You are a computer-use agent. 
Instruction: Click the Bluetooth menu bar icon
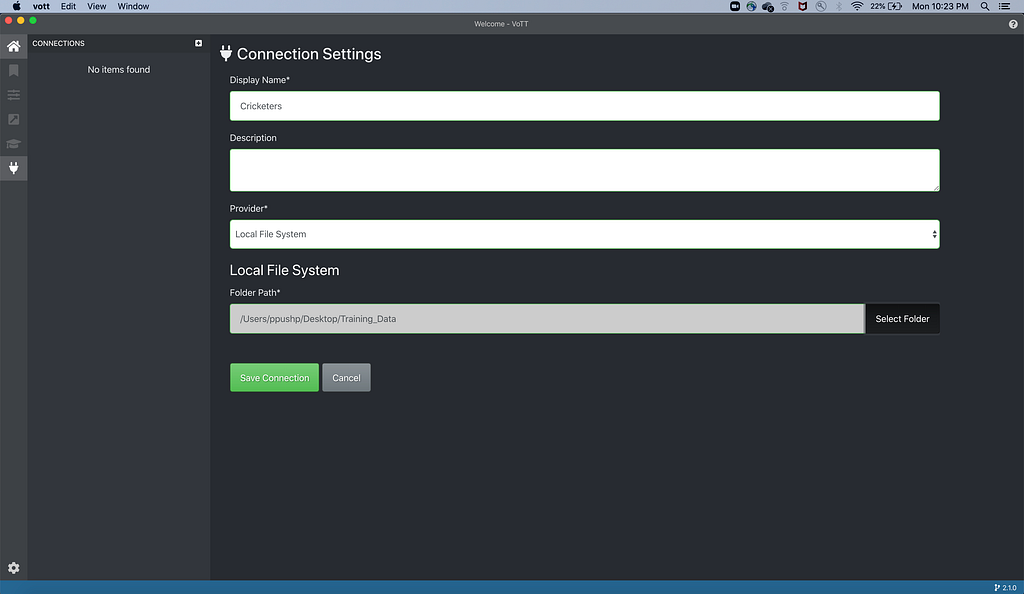[839, 7]
